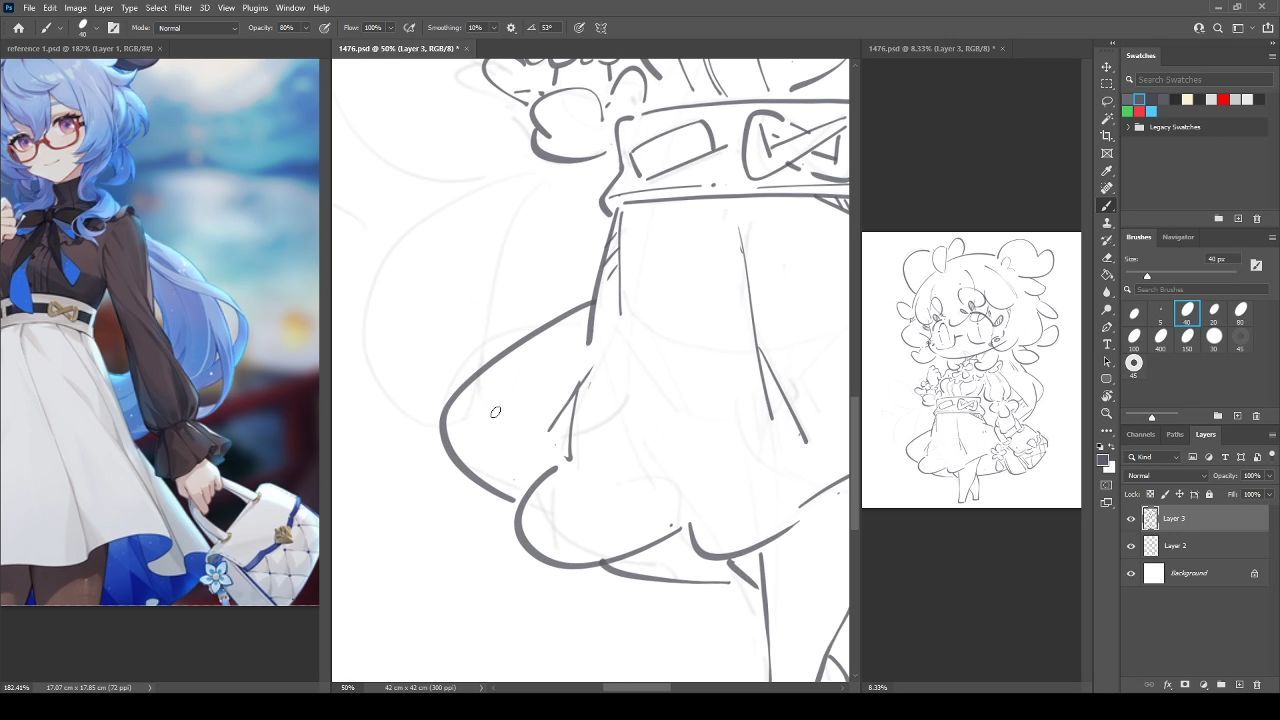The image size is (1280, 720).
Task: Select the Zoom tool
Action: point(1106,413)
